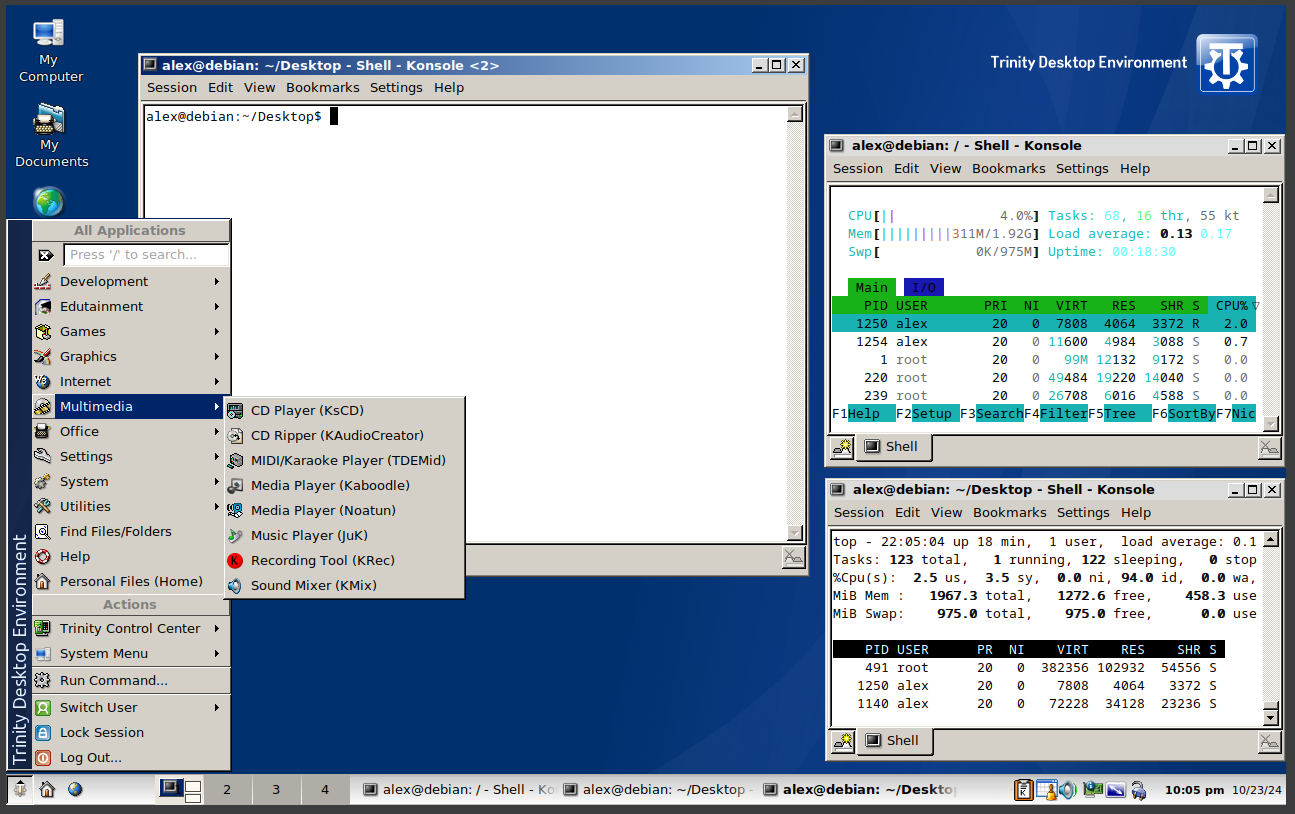Expand the Development submenu
This screenshot has width=1295, height=814.
(104, 281)
